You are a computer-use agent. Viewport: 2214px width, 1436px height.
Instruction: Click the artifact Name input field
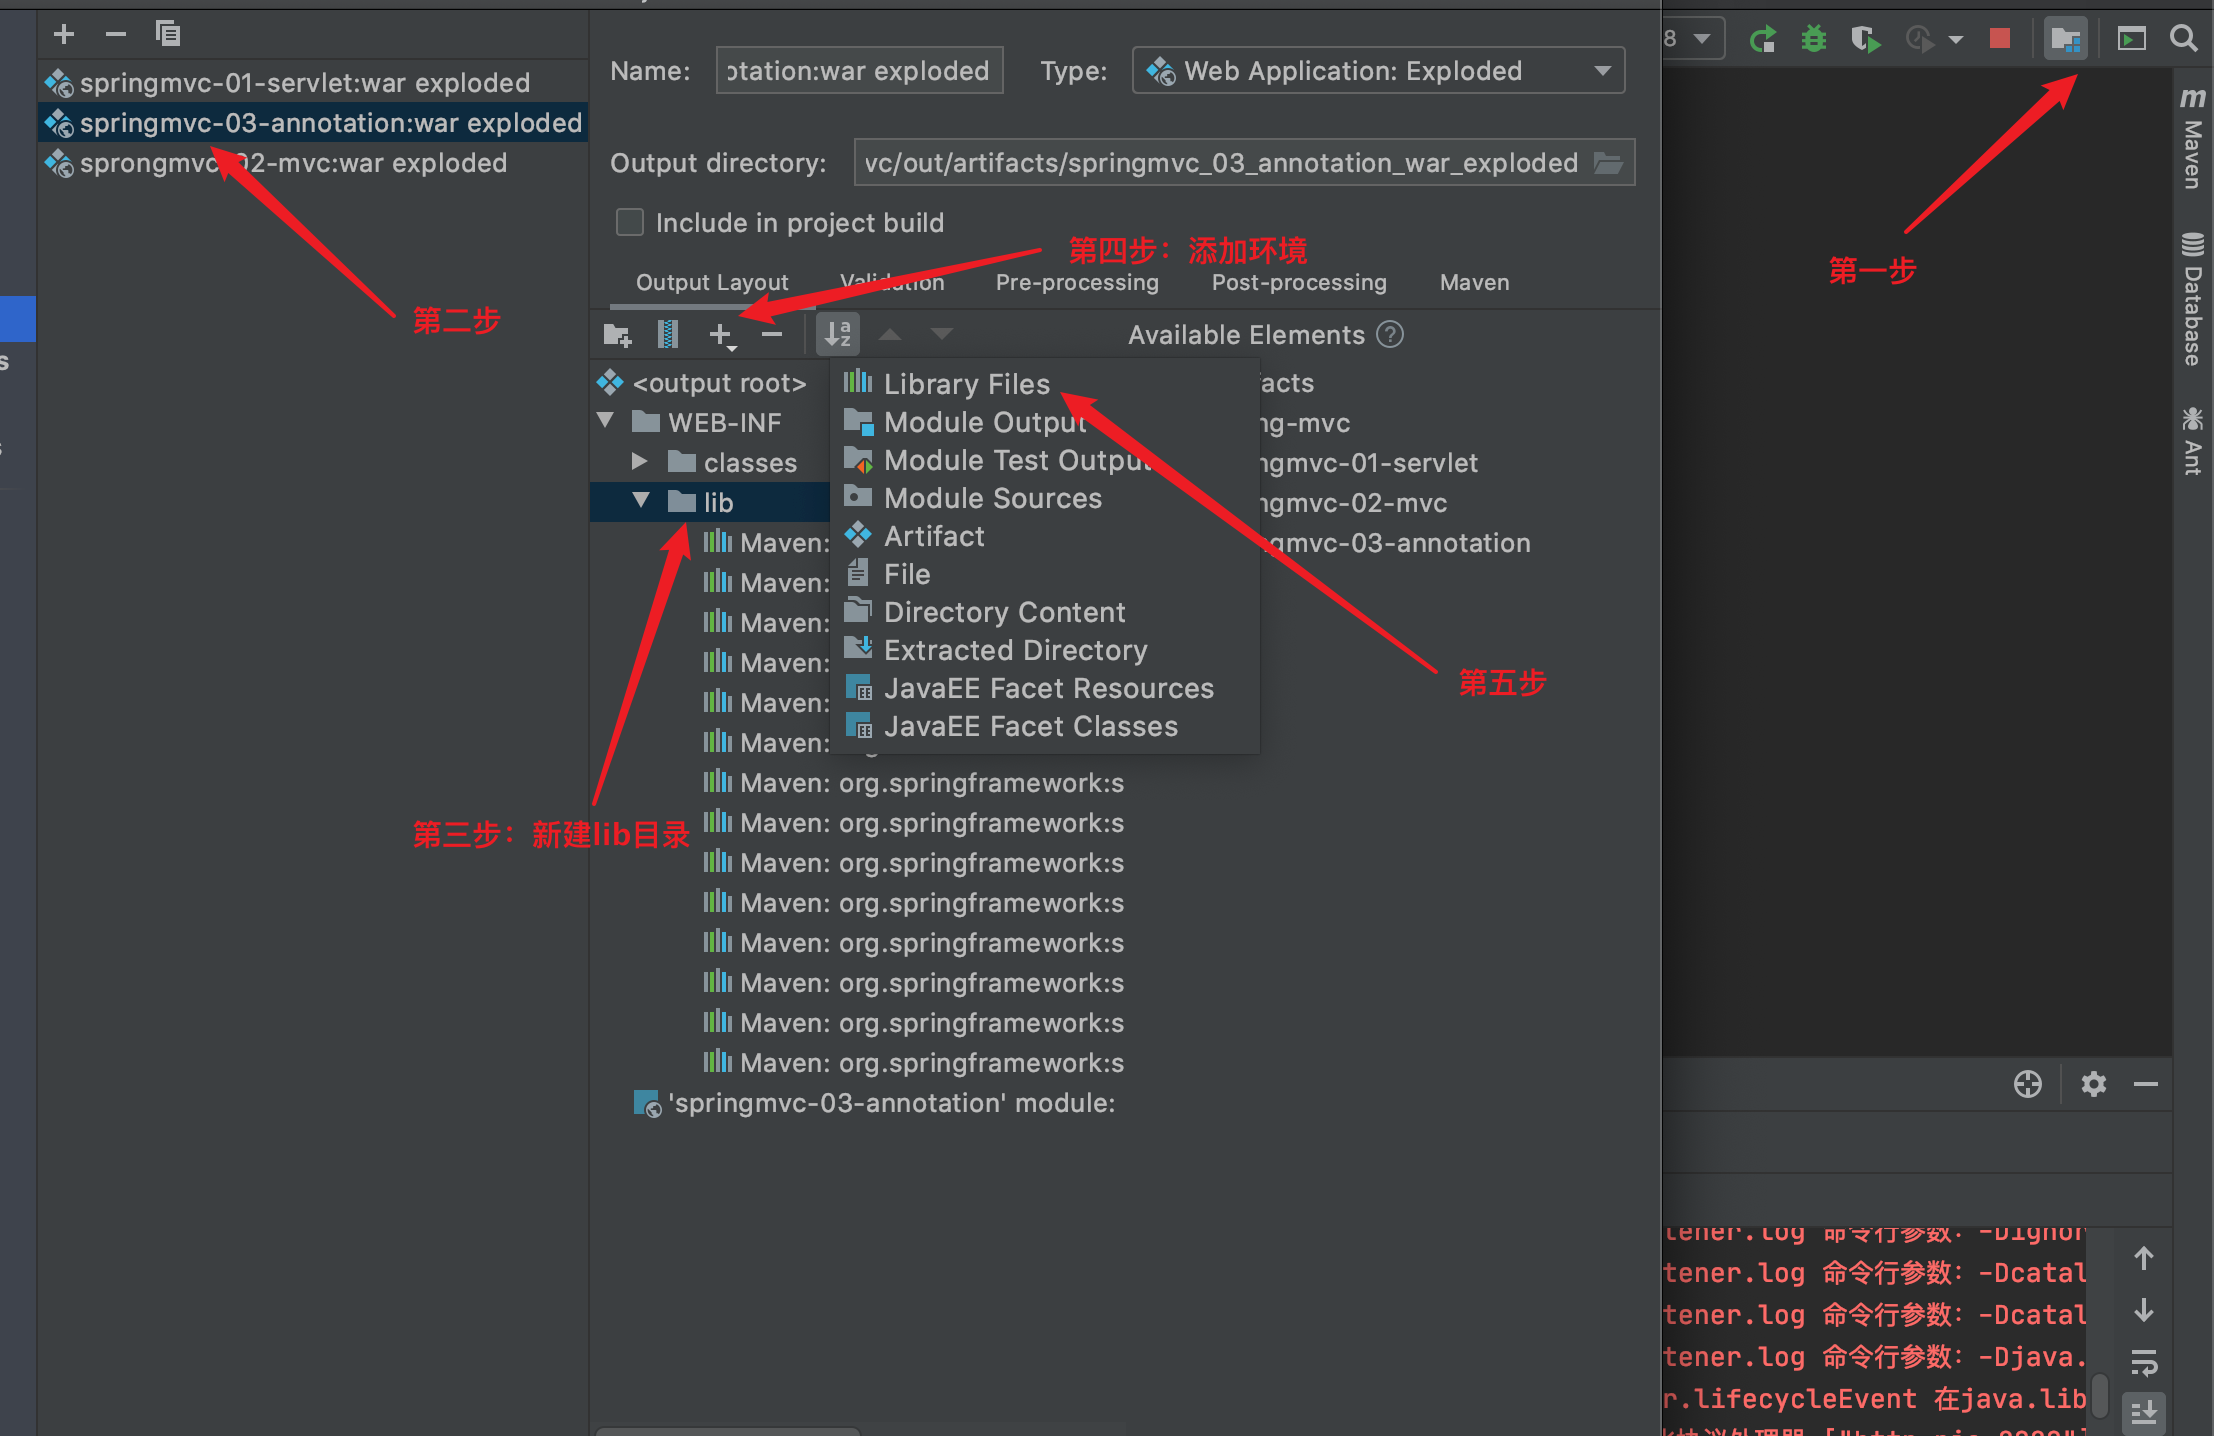click(x=859, y=71)
